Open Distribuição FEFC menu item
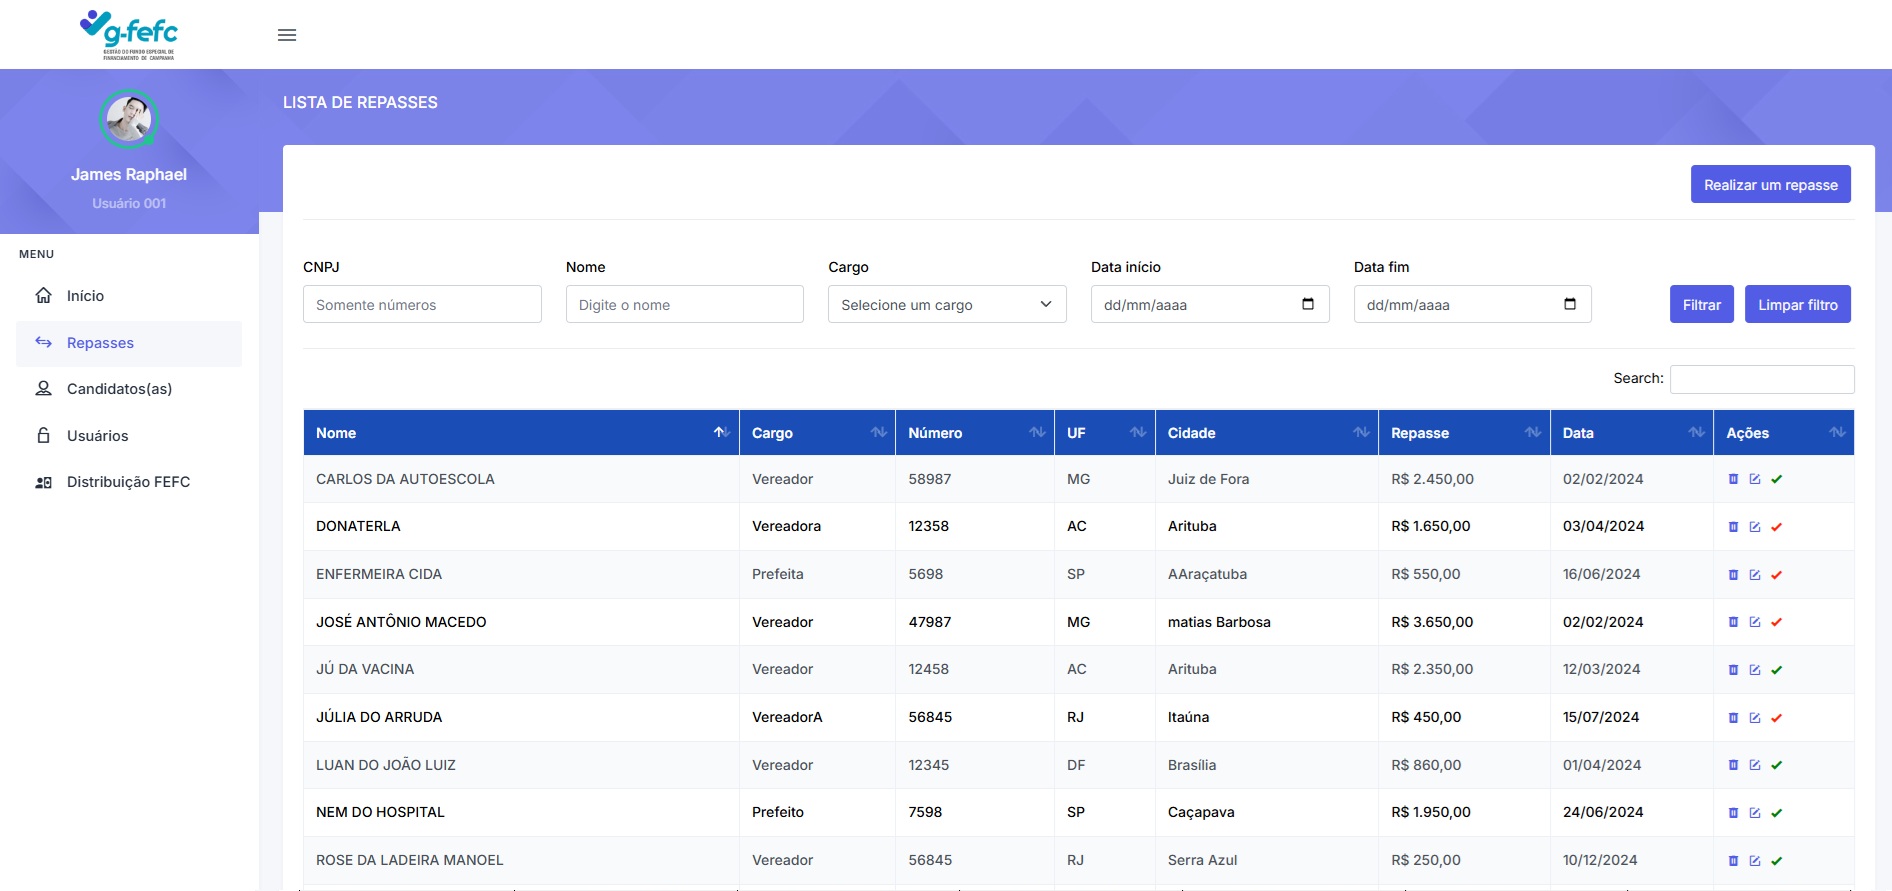This screenshot has height=891, width=1892. [128, 482]
